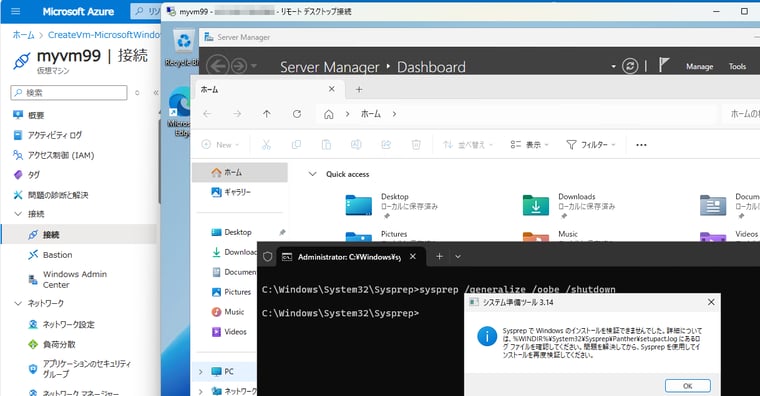This screenshot has height=396, width=760.
Task: Click the File Explorer forward arrow
Action: (x=237, y=114)
